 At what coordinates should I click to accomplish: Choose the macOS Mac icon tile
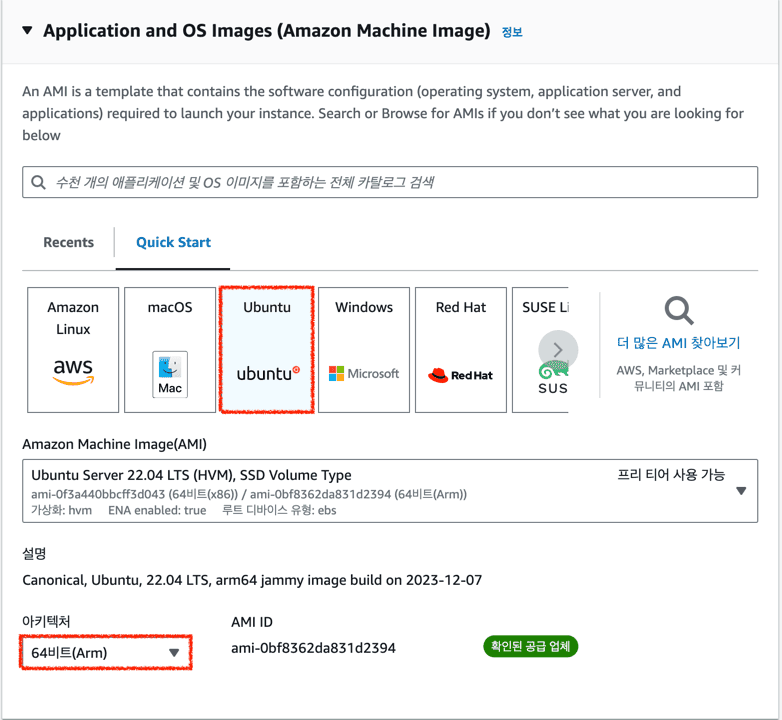170,350
